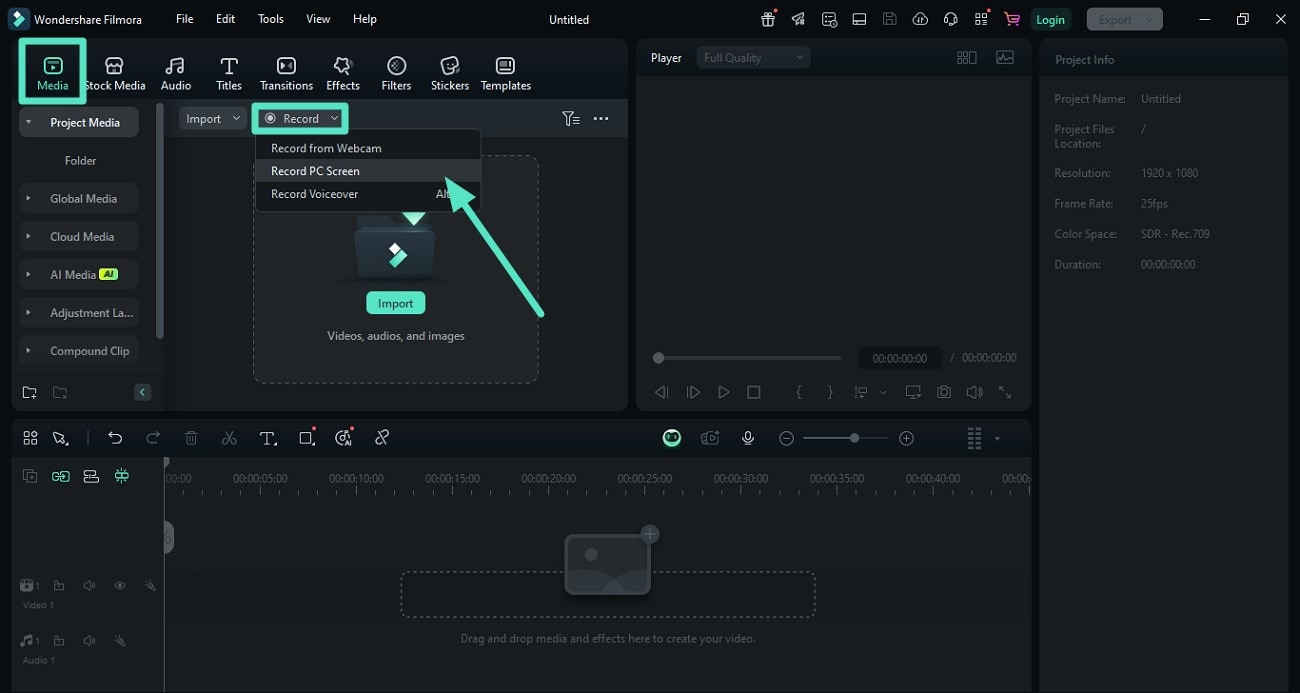
Task: Zoom out the timeline with minus
Action: coord(787,438)
